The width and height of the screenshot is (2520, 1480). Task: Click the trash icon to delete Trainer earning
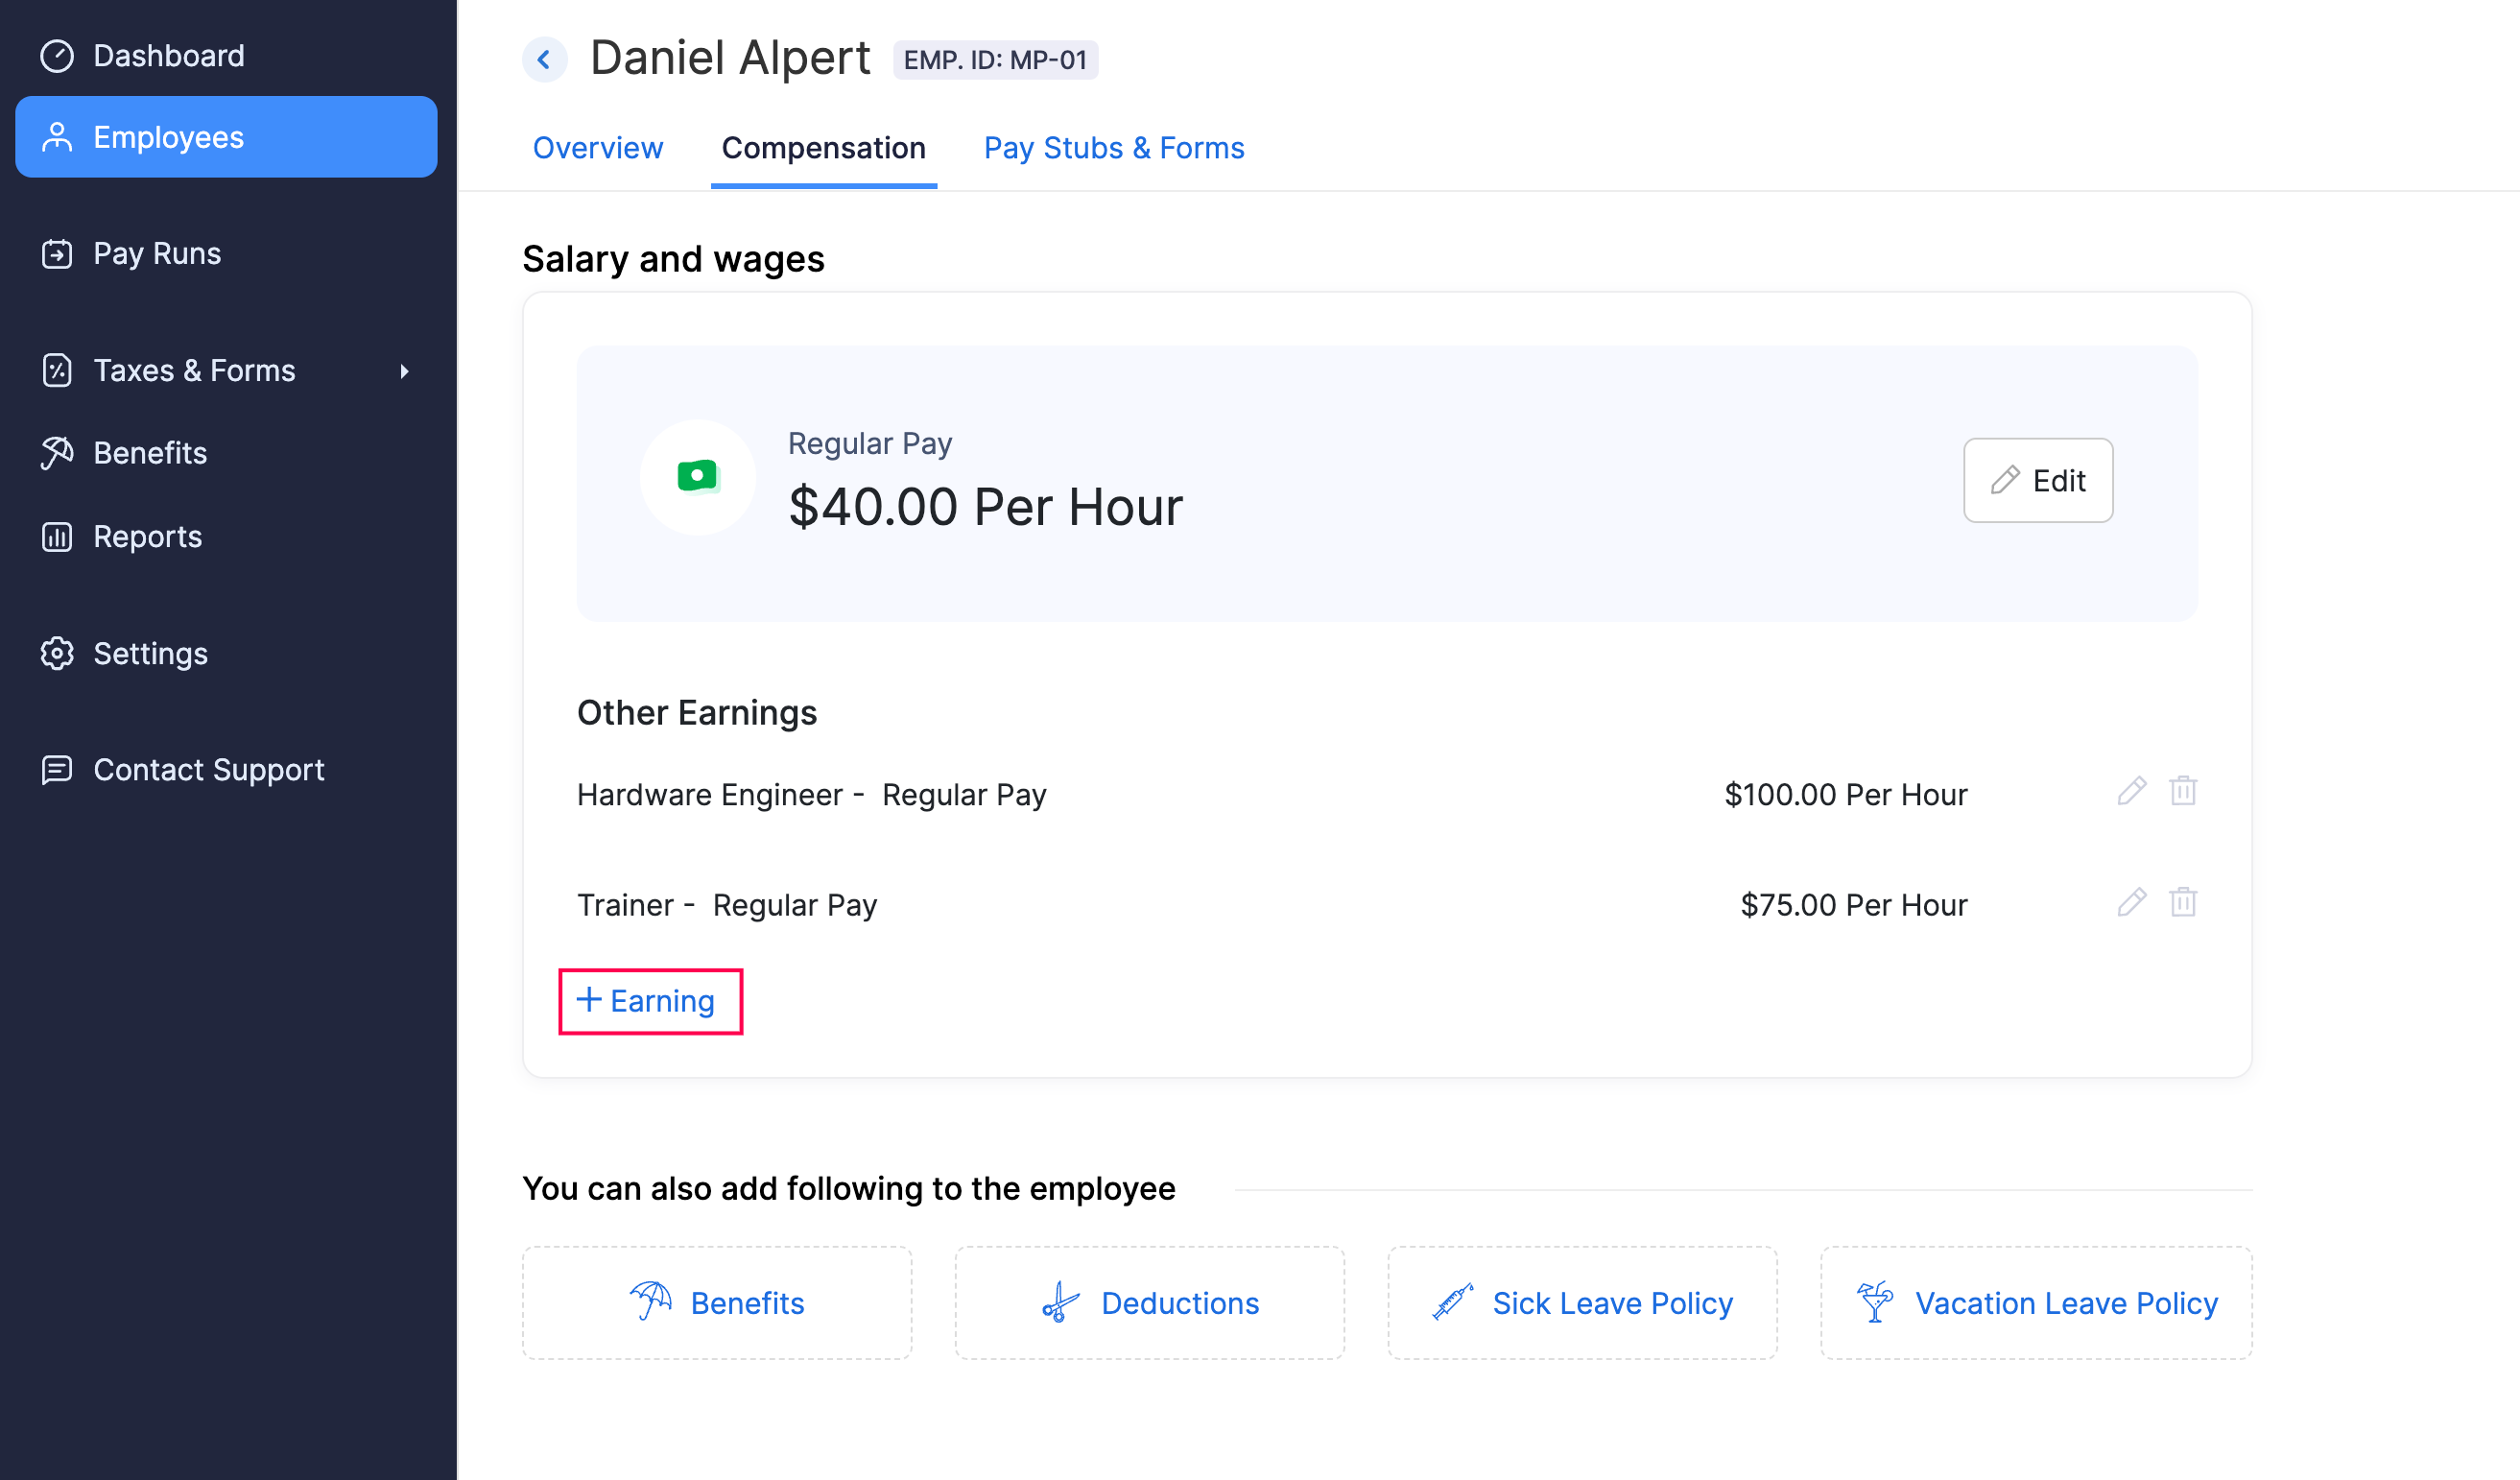[x=2184, y=901]
